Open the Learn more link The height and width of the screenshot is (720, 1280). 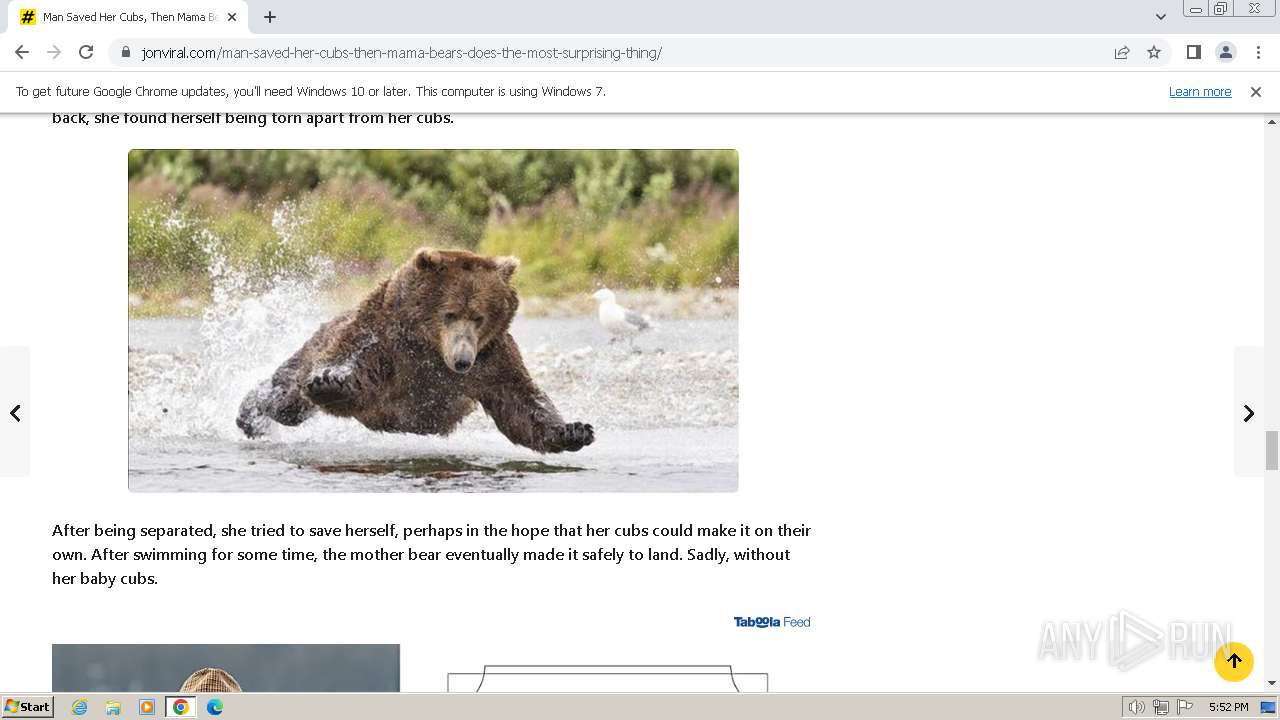(1200, 91)
